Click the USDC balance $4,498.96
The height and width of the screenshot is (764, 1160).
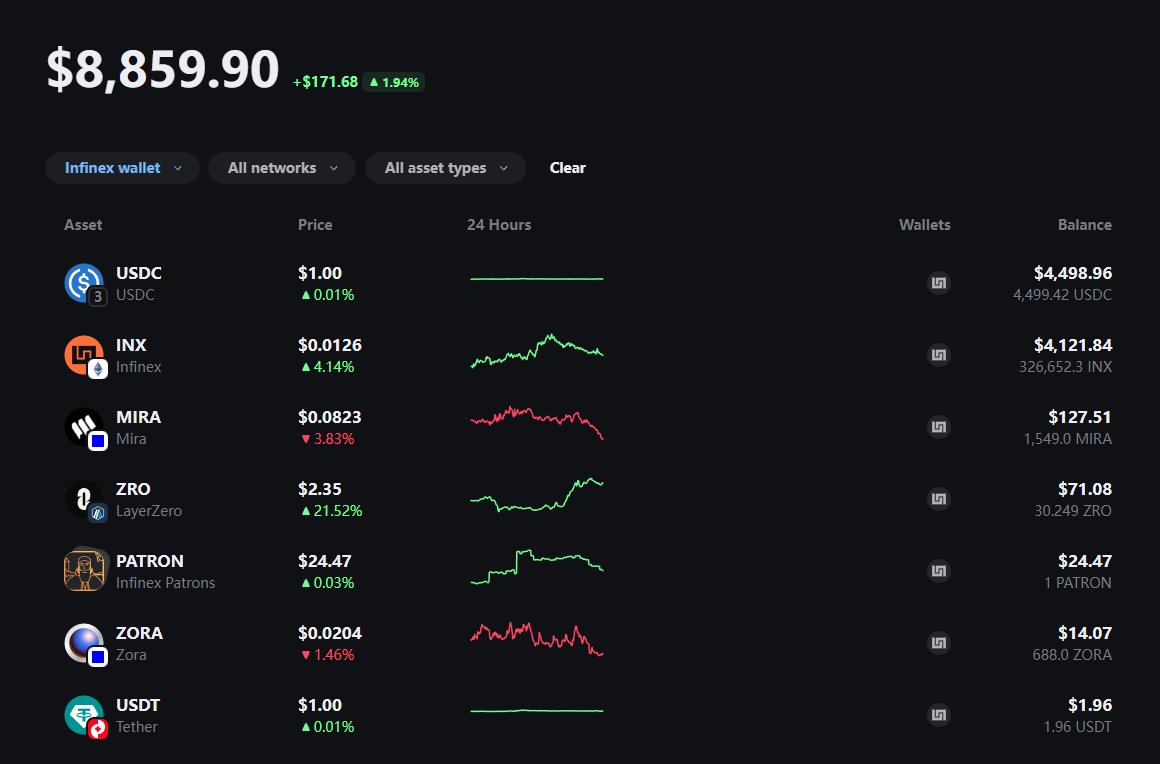click(x=1073, y=273)
